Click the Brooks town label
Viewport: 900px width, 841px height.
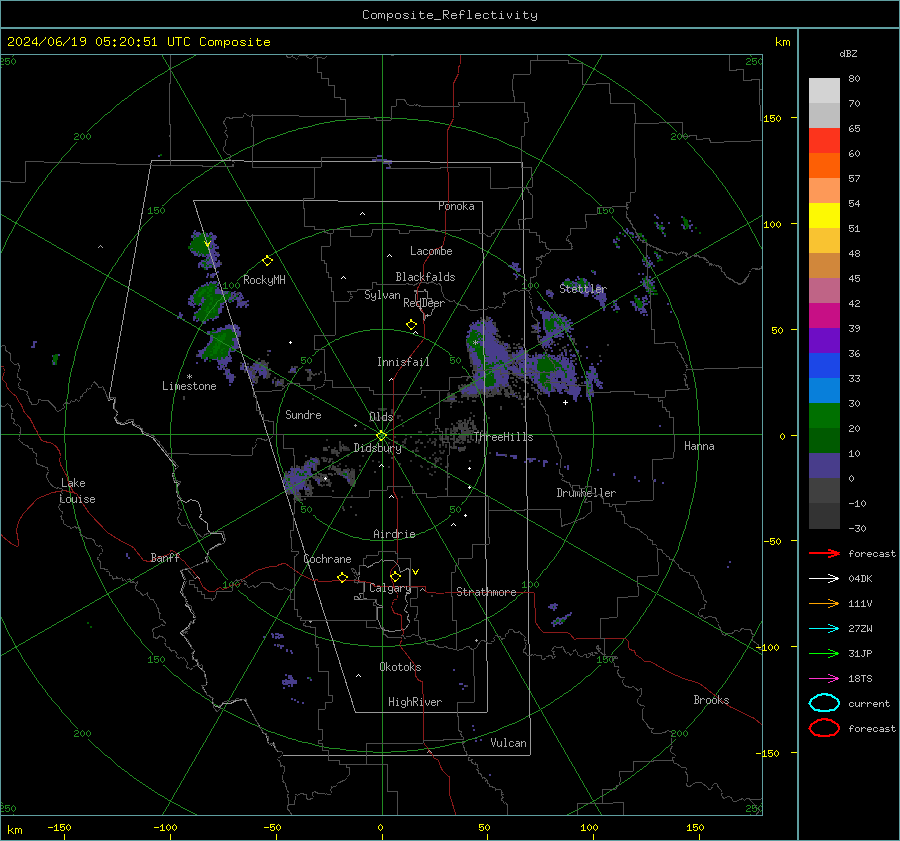coord(711,700)
